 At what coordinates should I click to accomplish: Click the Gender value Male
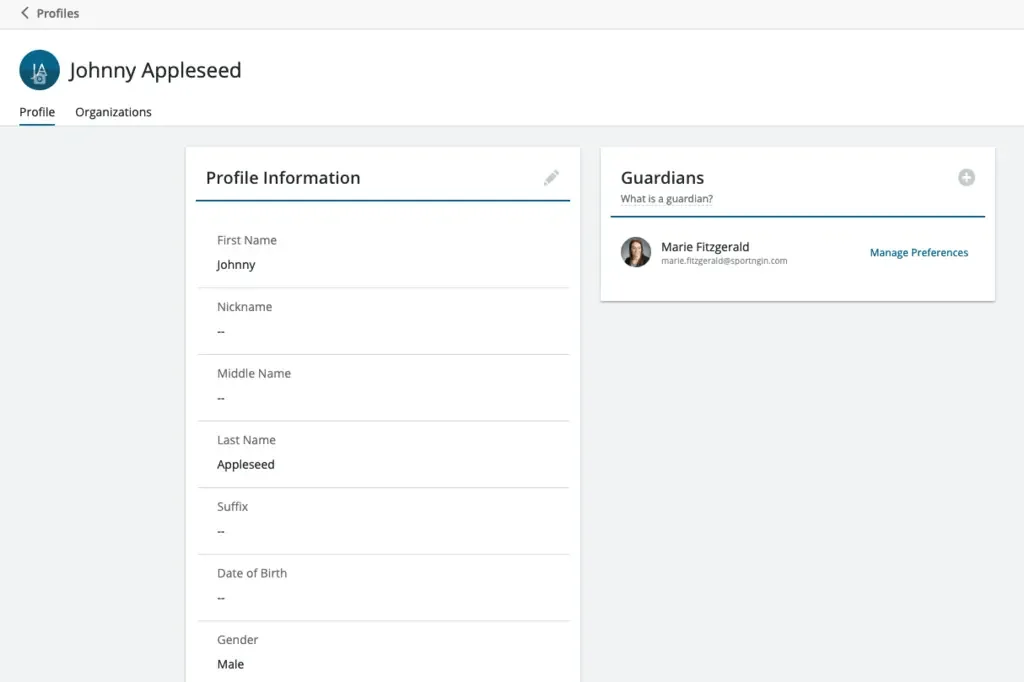click(x=231, y=664)
